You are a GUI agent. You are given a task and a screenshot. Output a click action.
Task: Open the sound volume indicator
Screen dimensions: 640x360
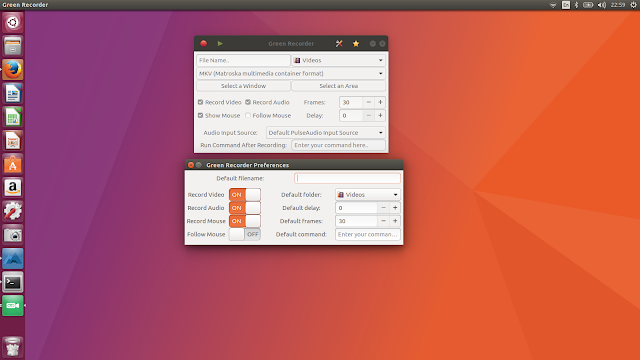[x=602, y=5]
